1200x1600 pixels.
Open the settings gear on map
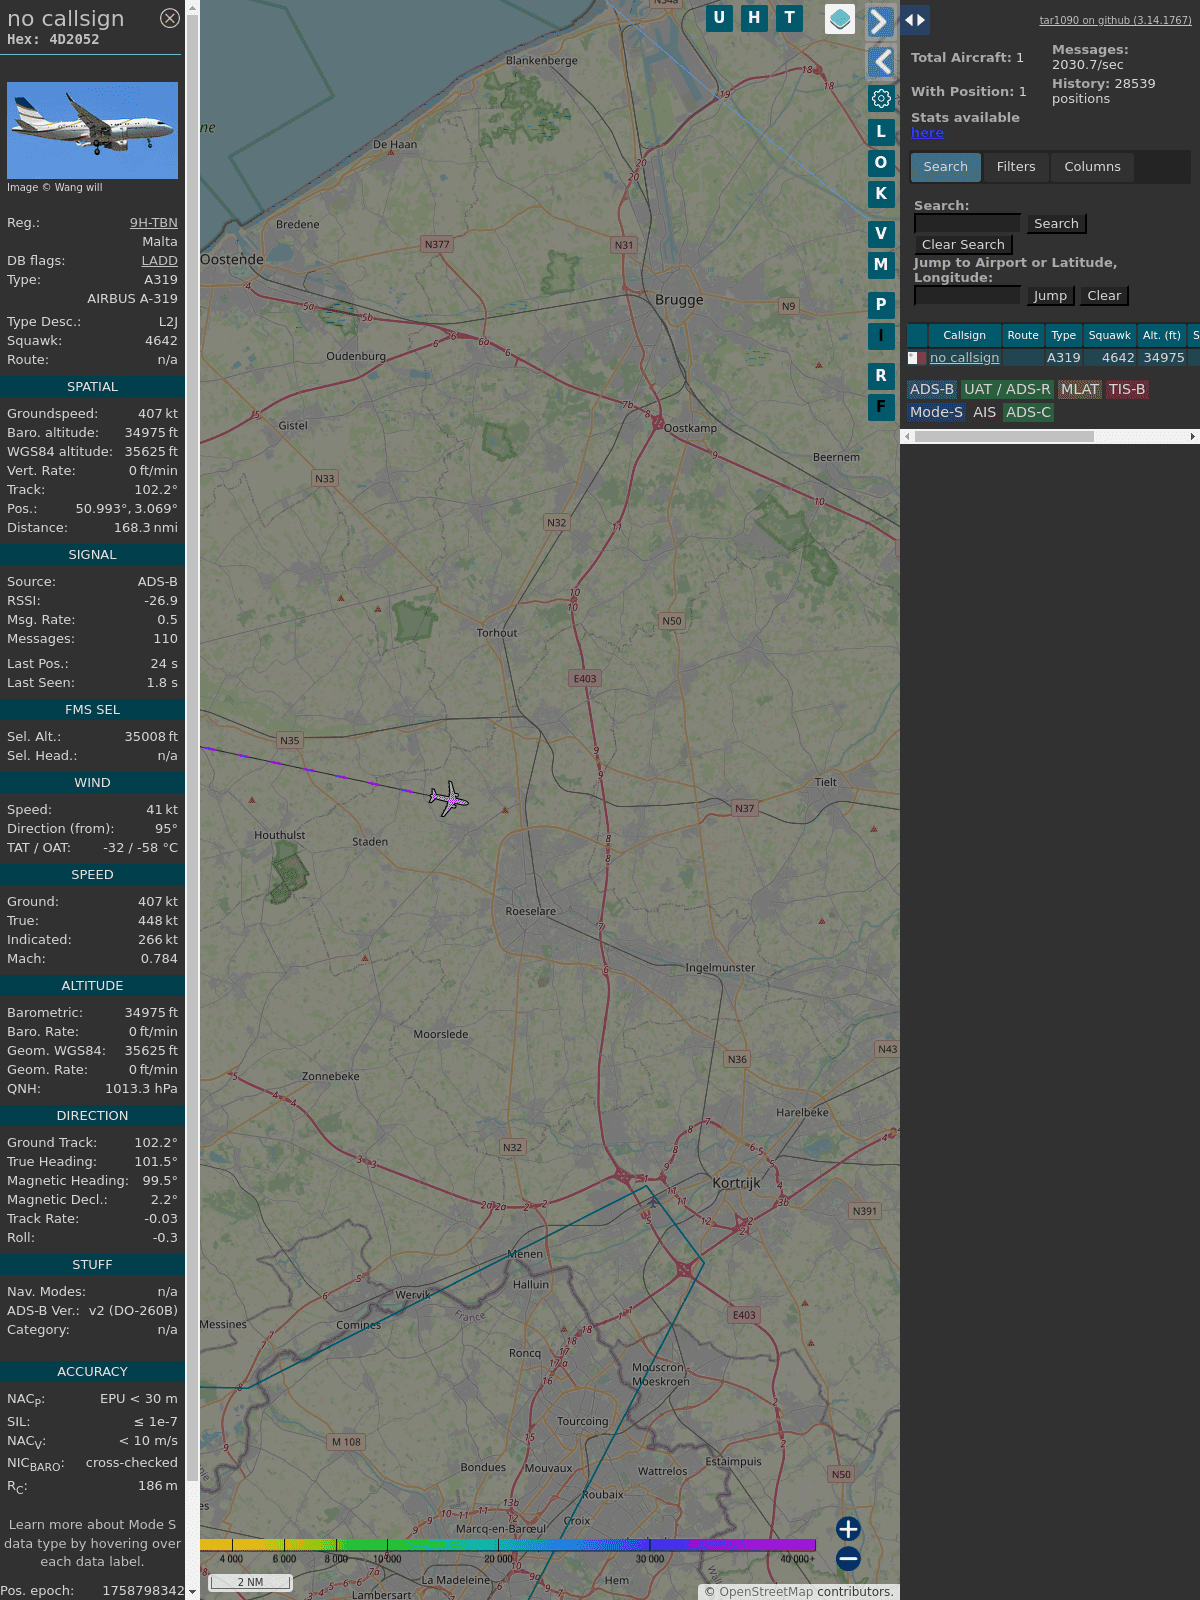(x=881, y=99)
